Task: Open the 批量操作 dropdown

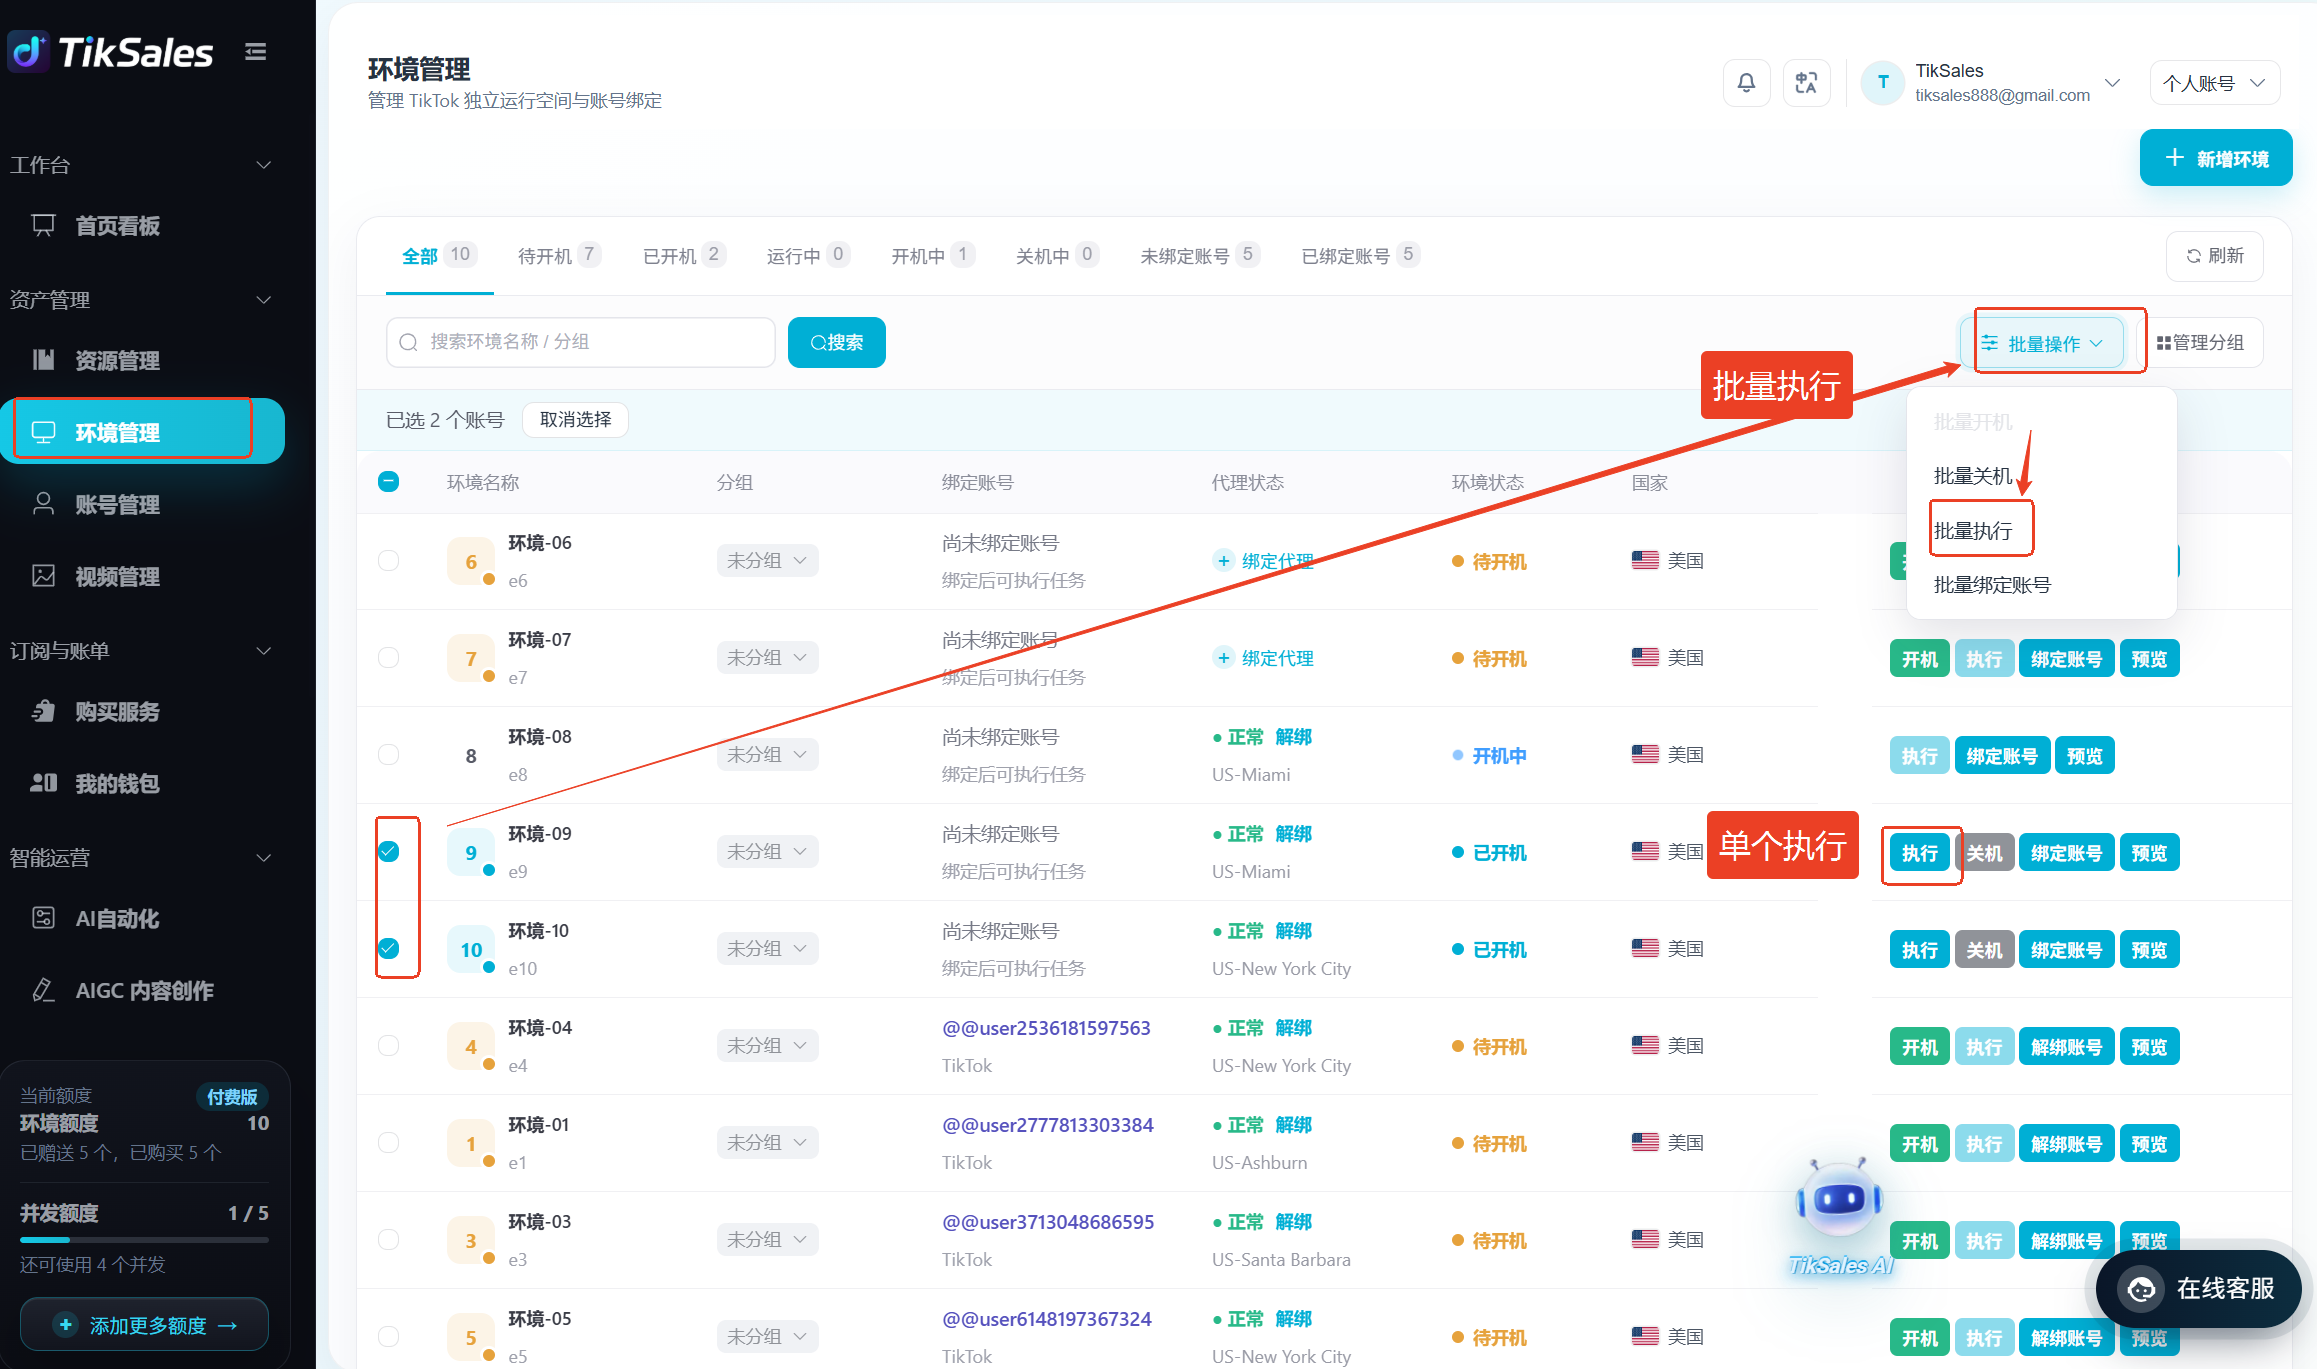Action: point(2042,343)
